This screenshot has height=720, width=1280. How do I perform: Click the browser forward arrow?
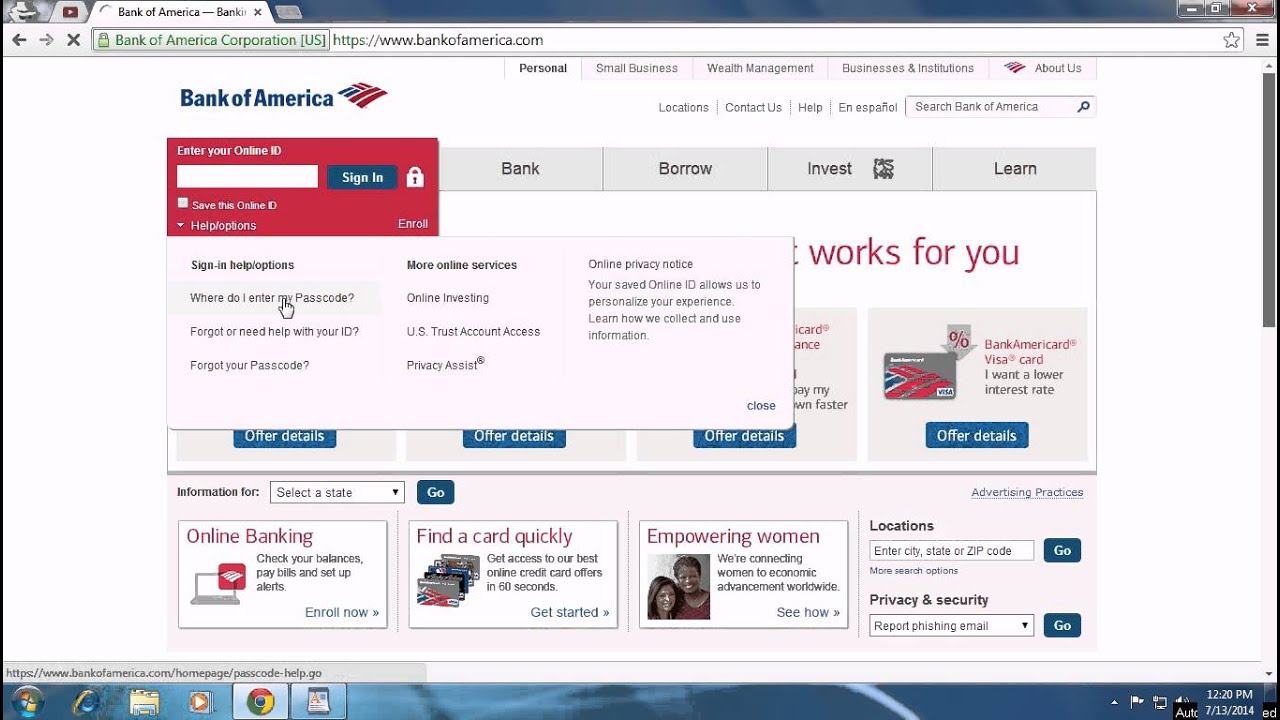click(46, 40)
